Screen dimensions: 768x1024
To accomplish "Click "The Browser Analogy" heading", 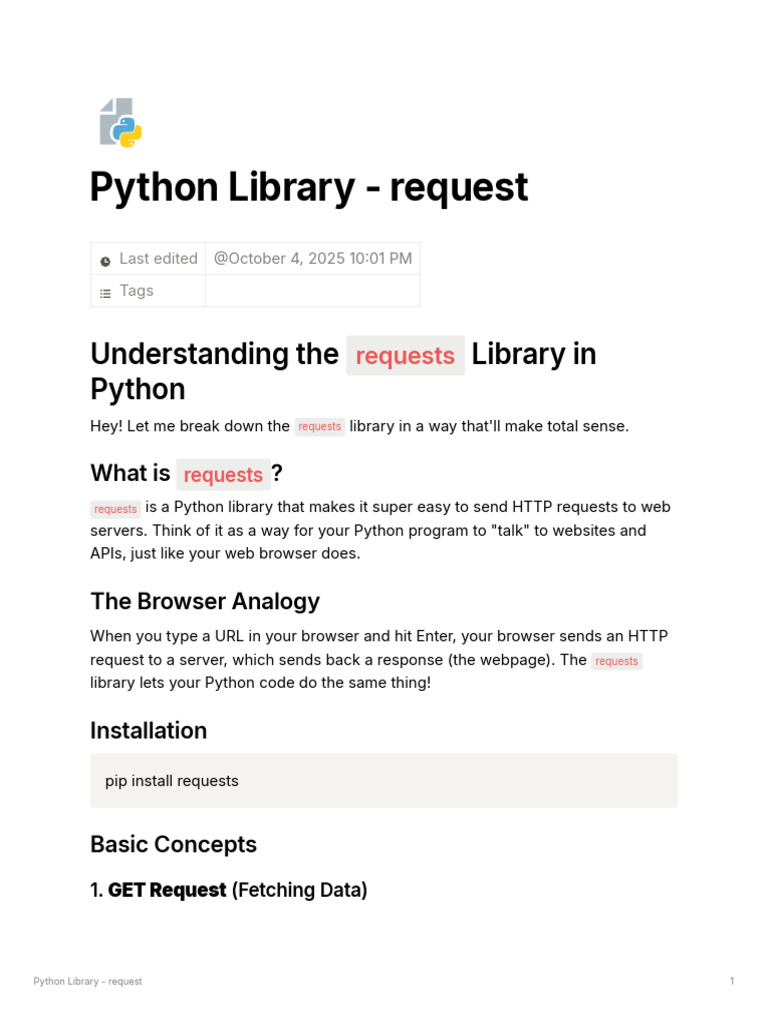I will [205, 602].
